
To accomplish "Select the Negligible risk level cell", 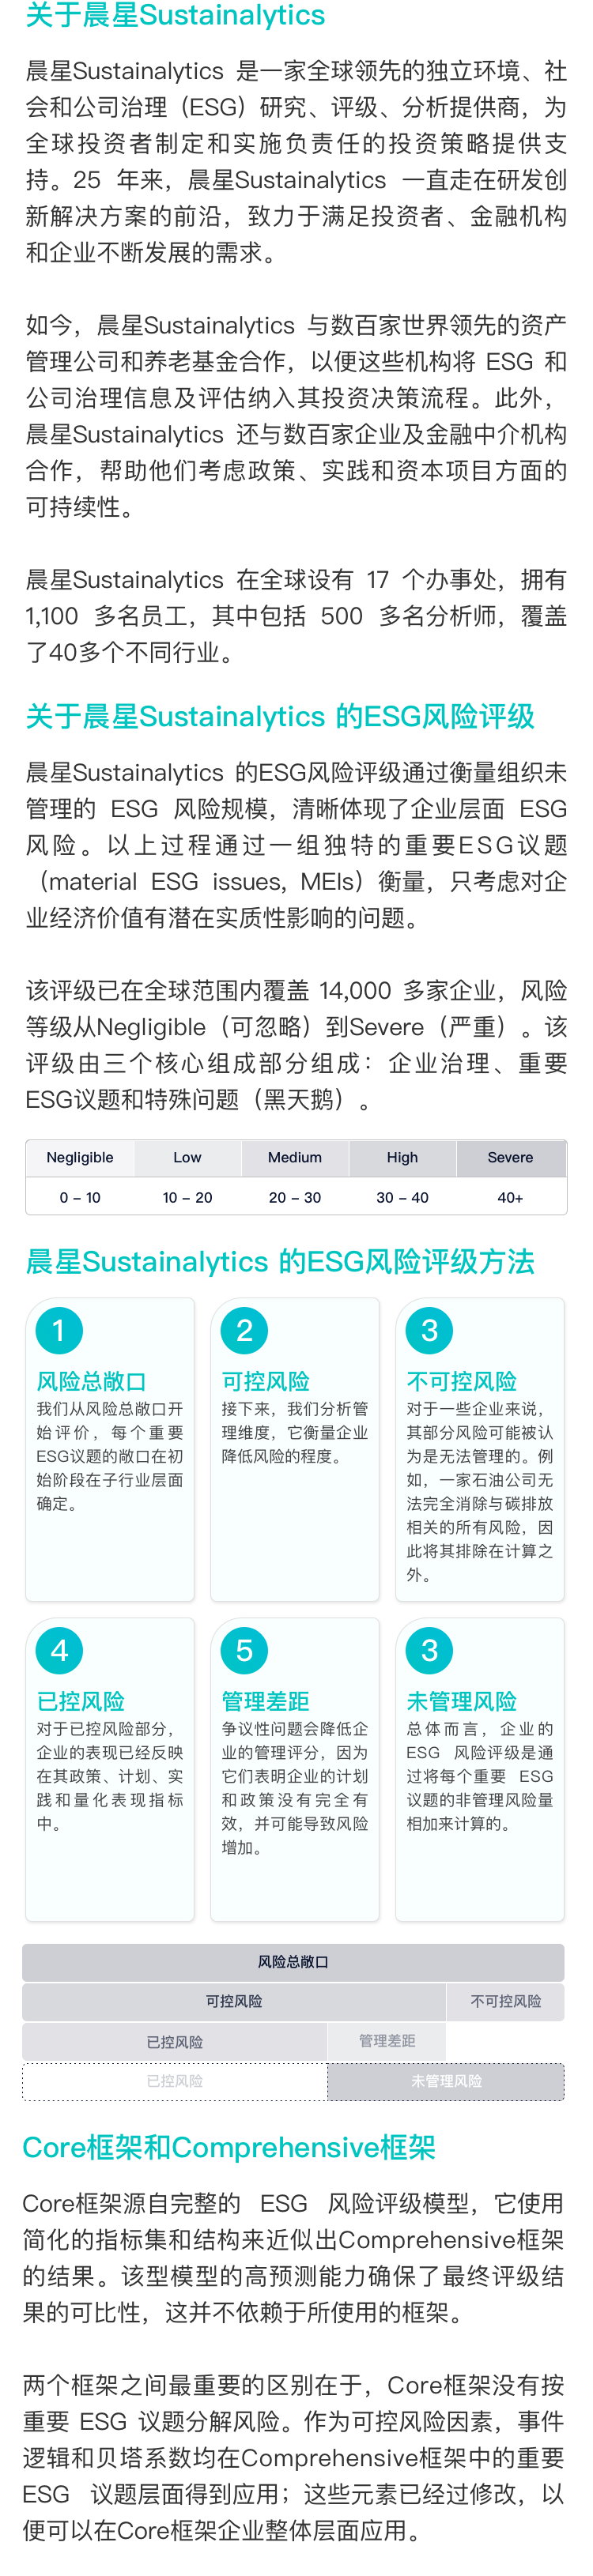I will pyautogui.click(x=80, y=1157).
